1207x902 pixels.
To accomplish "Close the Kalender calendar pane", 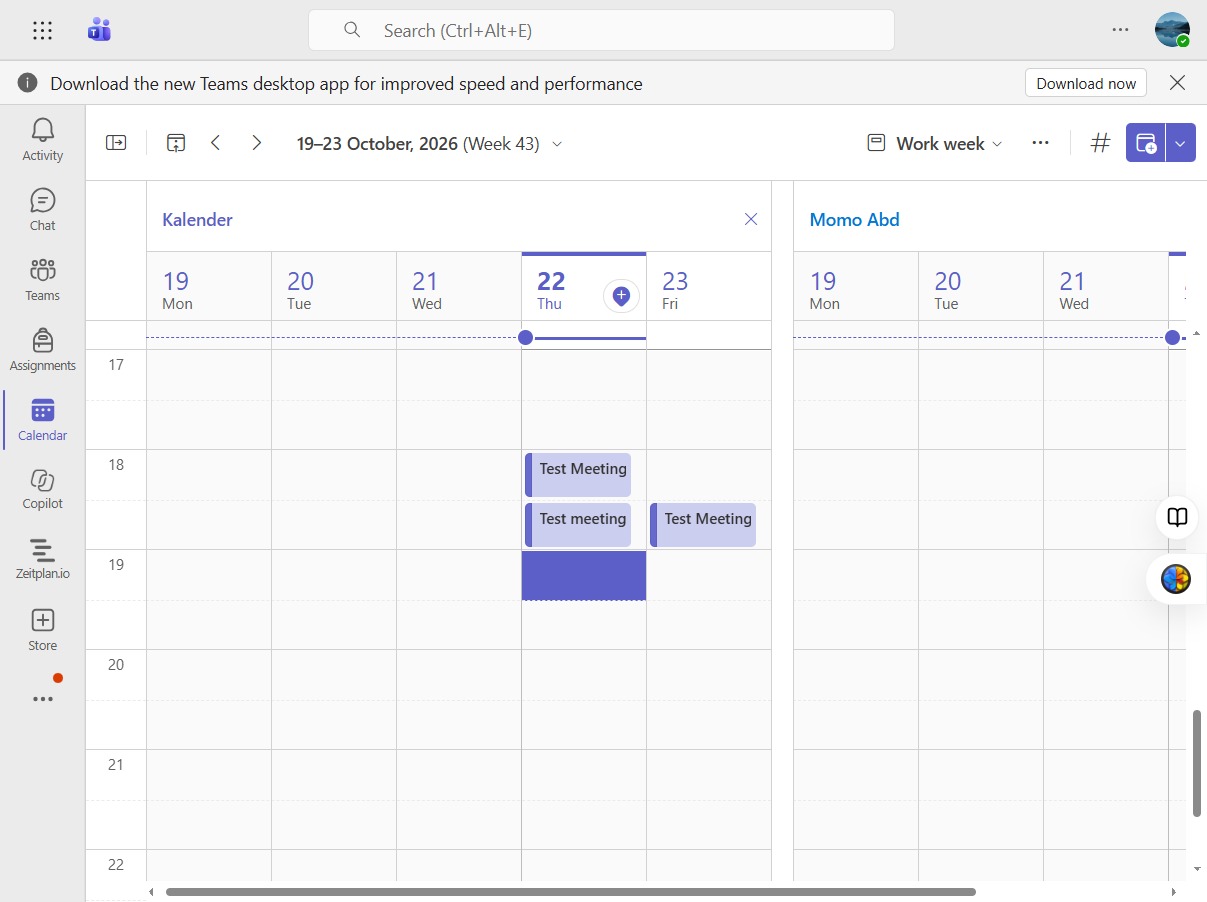I will tap(751, 219).
